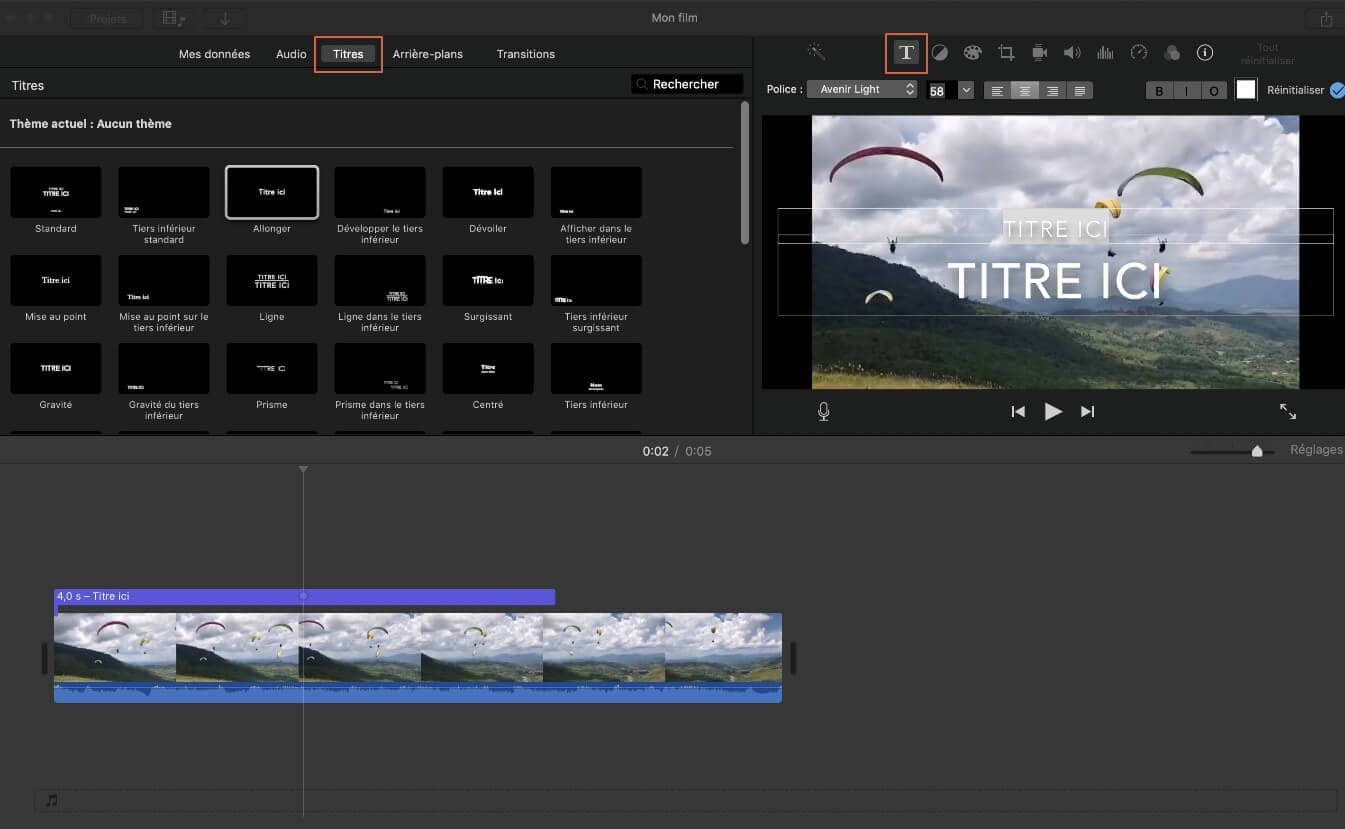Toggle bold formatting with the B button
The image size is (1345, 829).
click(1158, 90)
